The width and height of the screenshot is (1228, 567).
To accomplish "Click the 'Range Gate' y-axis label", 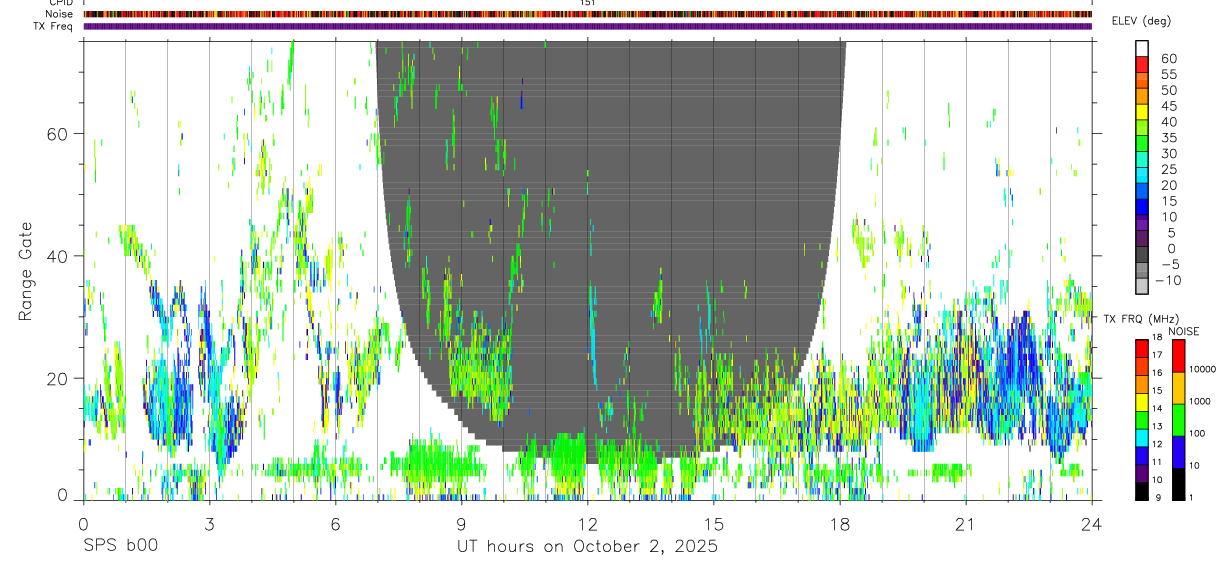I will [26, 271].
